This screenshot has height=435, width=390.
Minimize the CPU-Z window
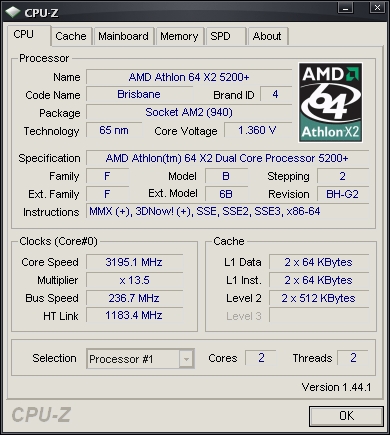click(345, 8)
